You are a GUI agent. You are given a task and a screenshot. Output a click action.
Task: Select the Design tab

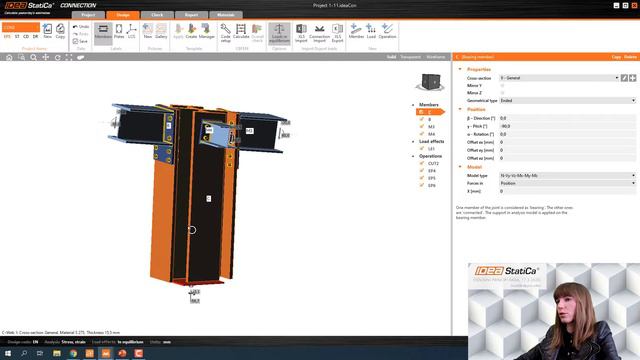pos(123,15)
